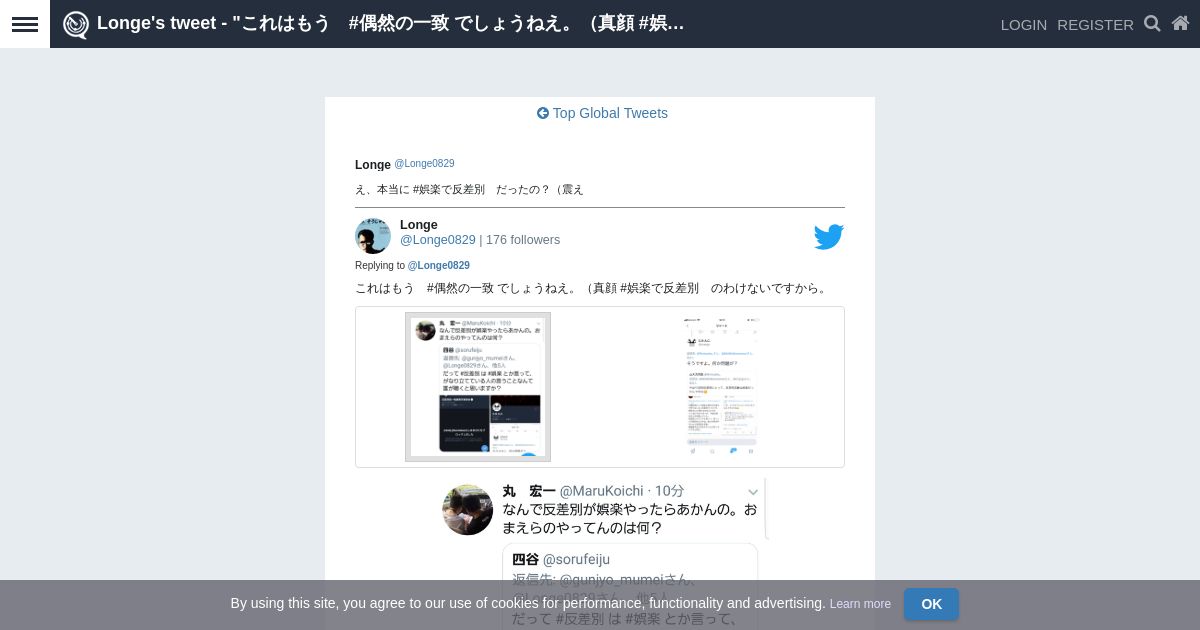Viewport: 1200px width, 630px height.
Task: Open Longe's profile avatar
Action: (373, 236)
